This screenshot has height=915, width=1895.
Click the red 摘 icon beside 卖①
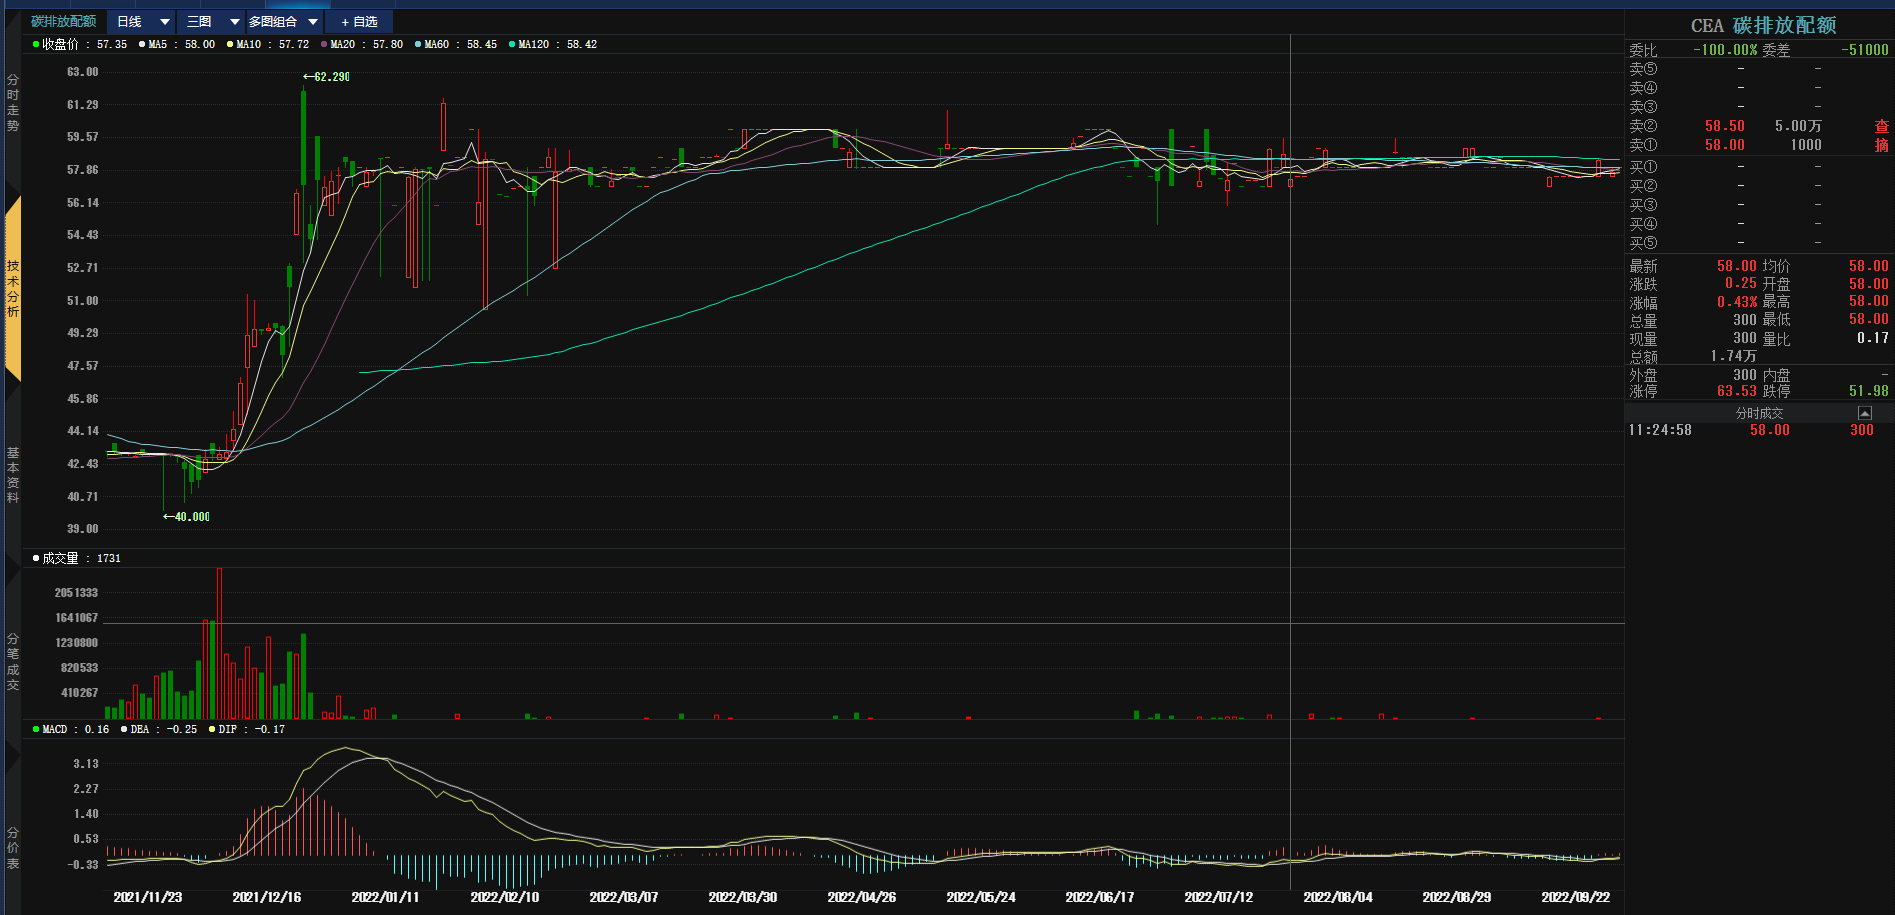point(1881,145)
